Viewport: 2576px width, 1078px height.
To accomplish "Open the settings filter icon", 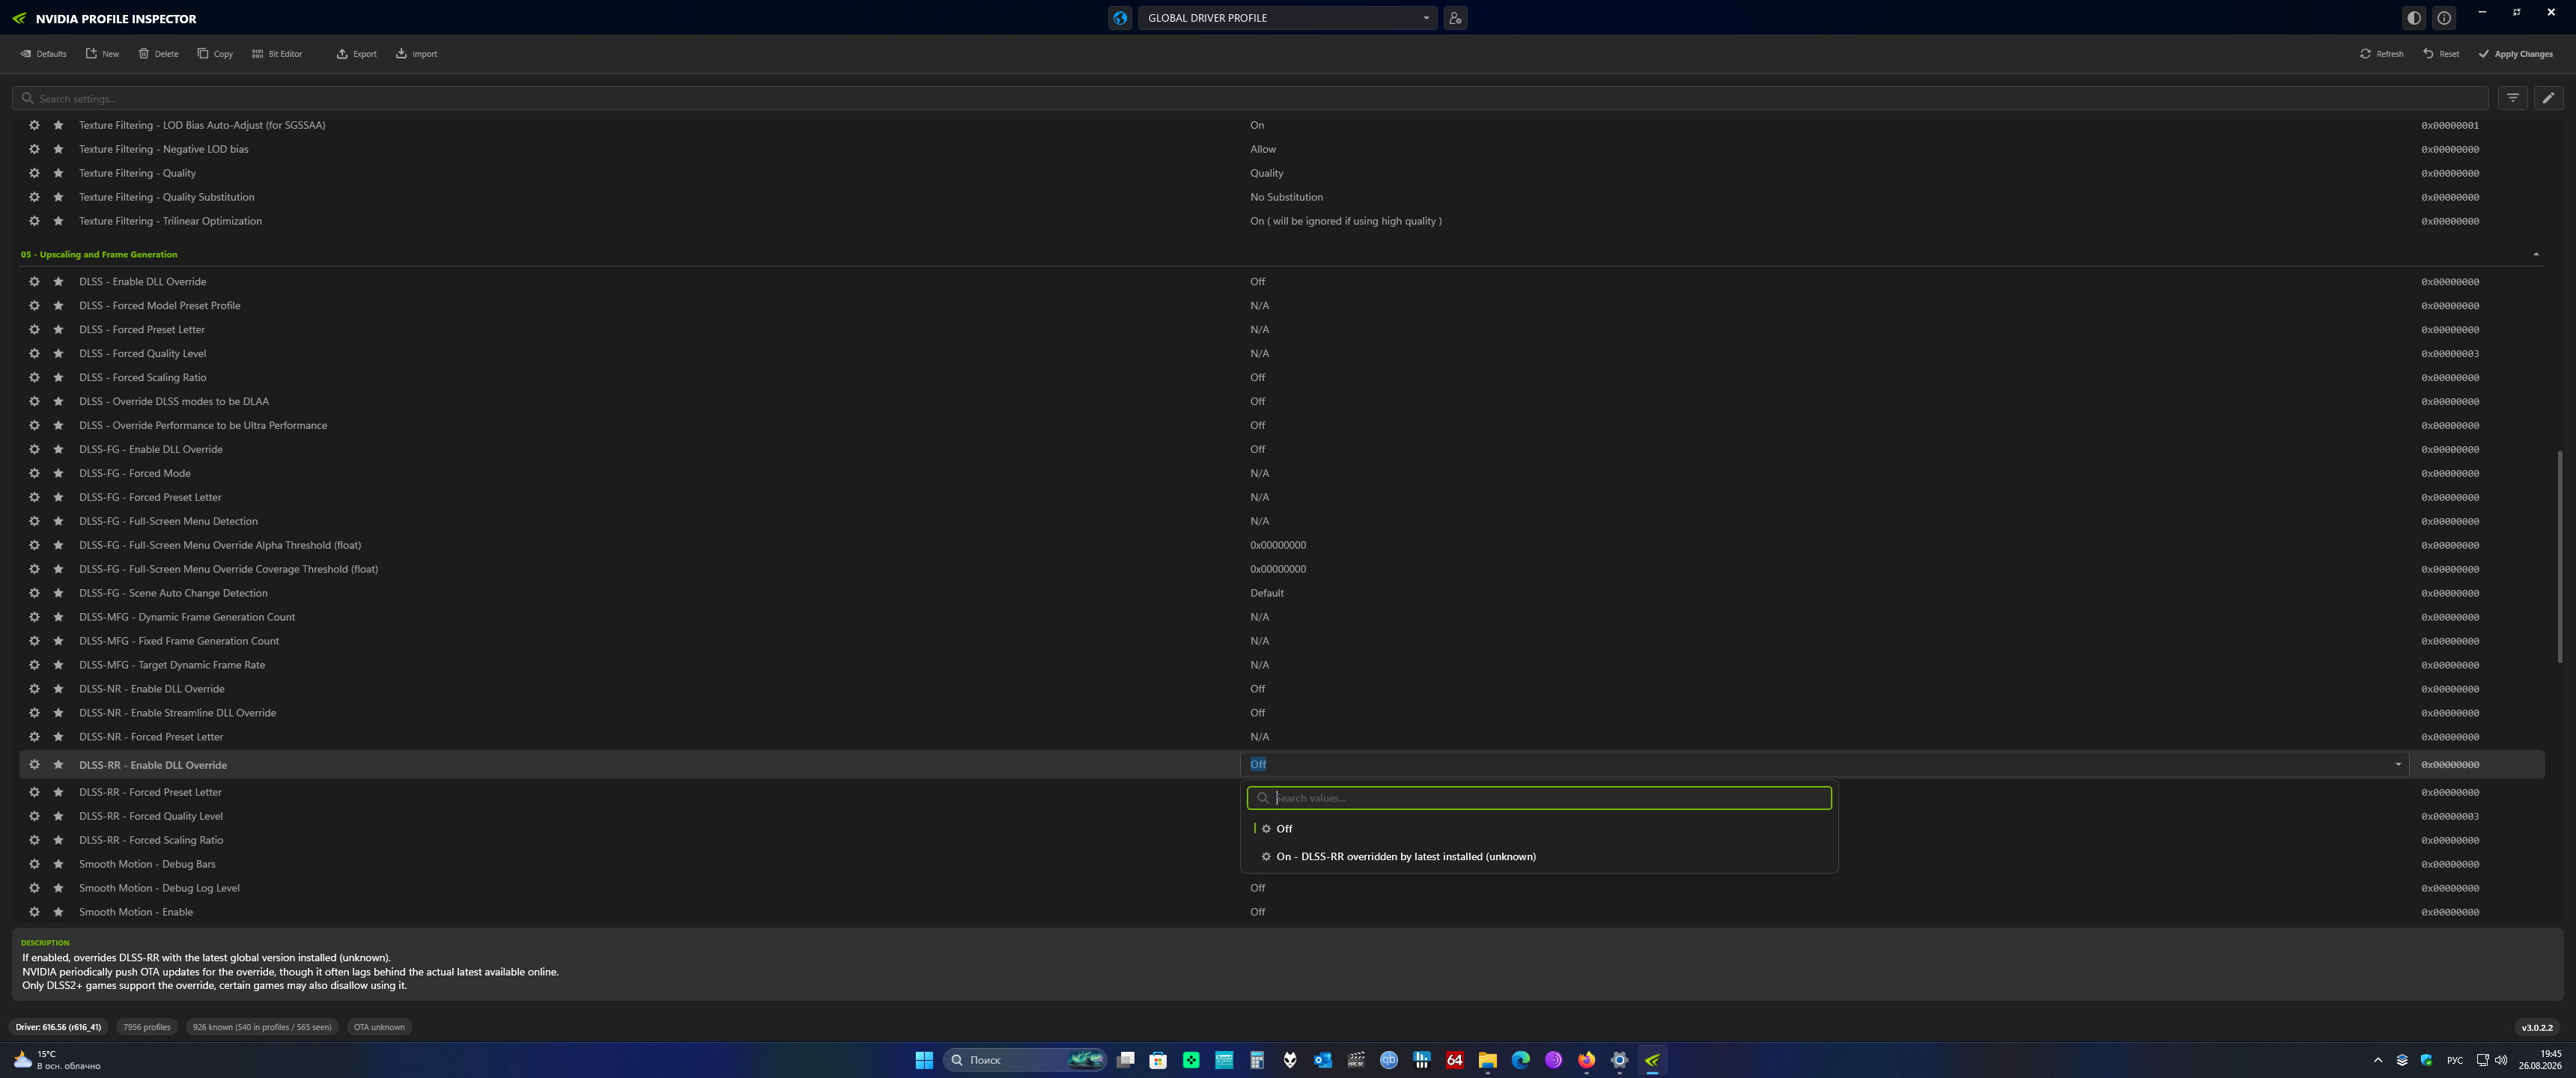I will tap(2513, 98).
